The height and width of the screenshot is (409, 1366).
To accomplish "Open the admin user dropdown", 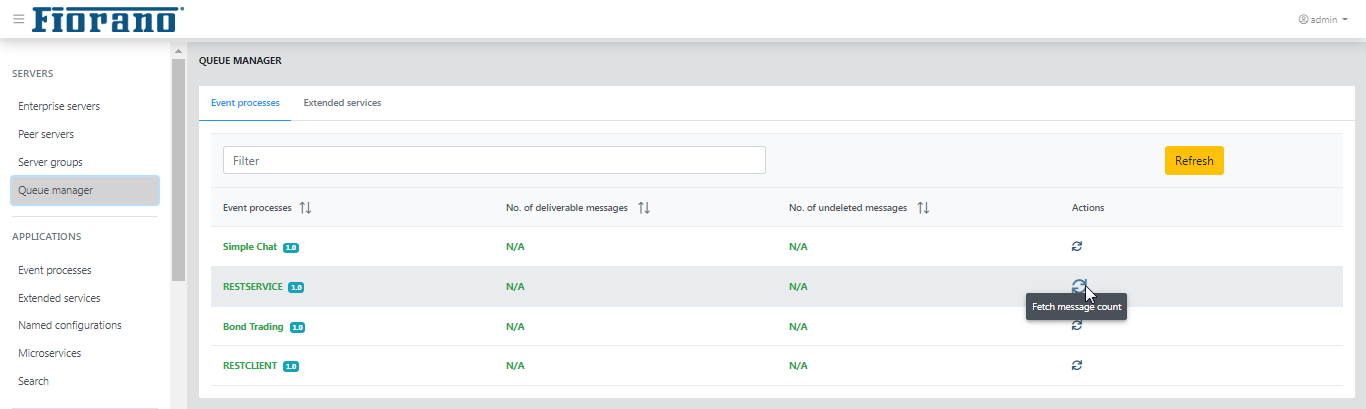I will pos(1323,19).
